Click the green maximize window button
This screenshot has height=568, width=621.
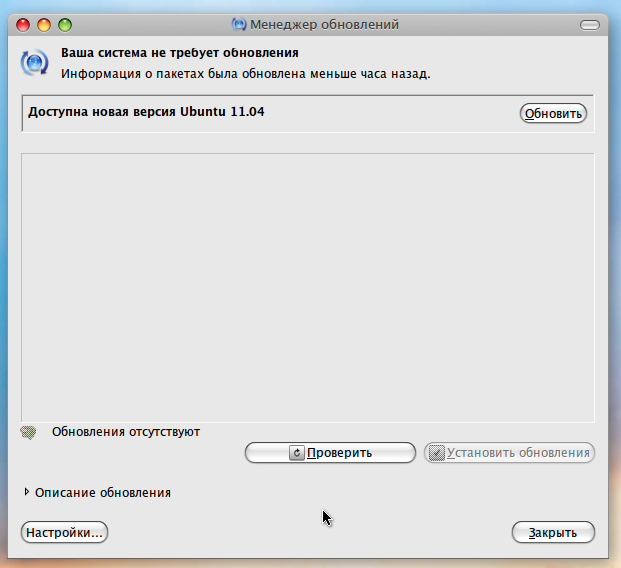point(65,25)
